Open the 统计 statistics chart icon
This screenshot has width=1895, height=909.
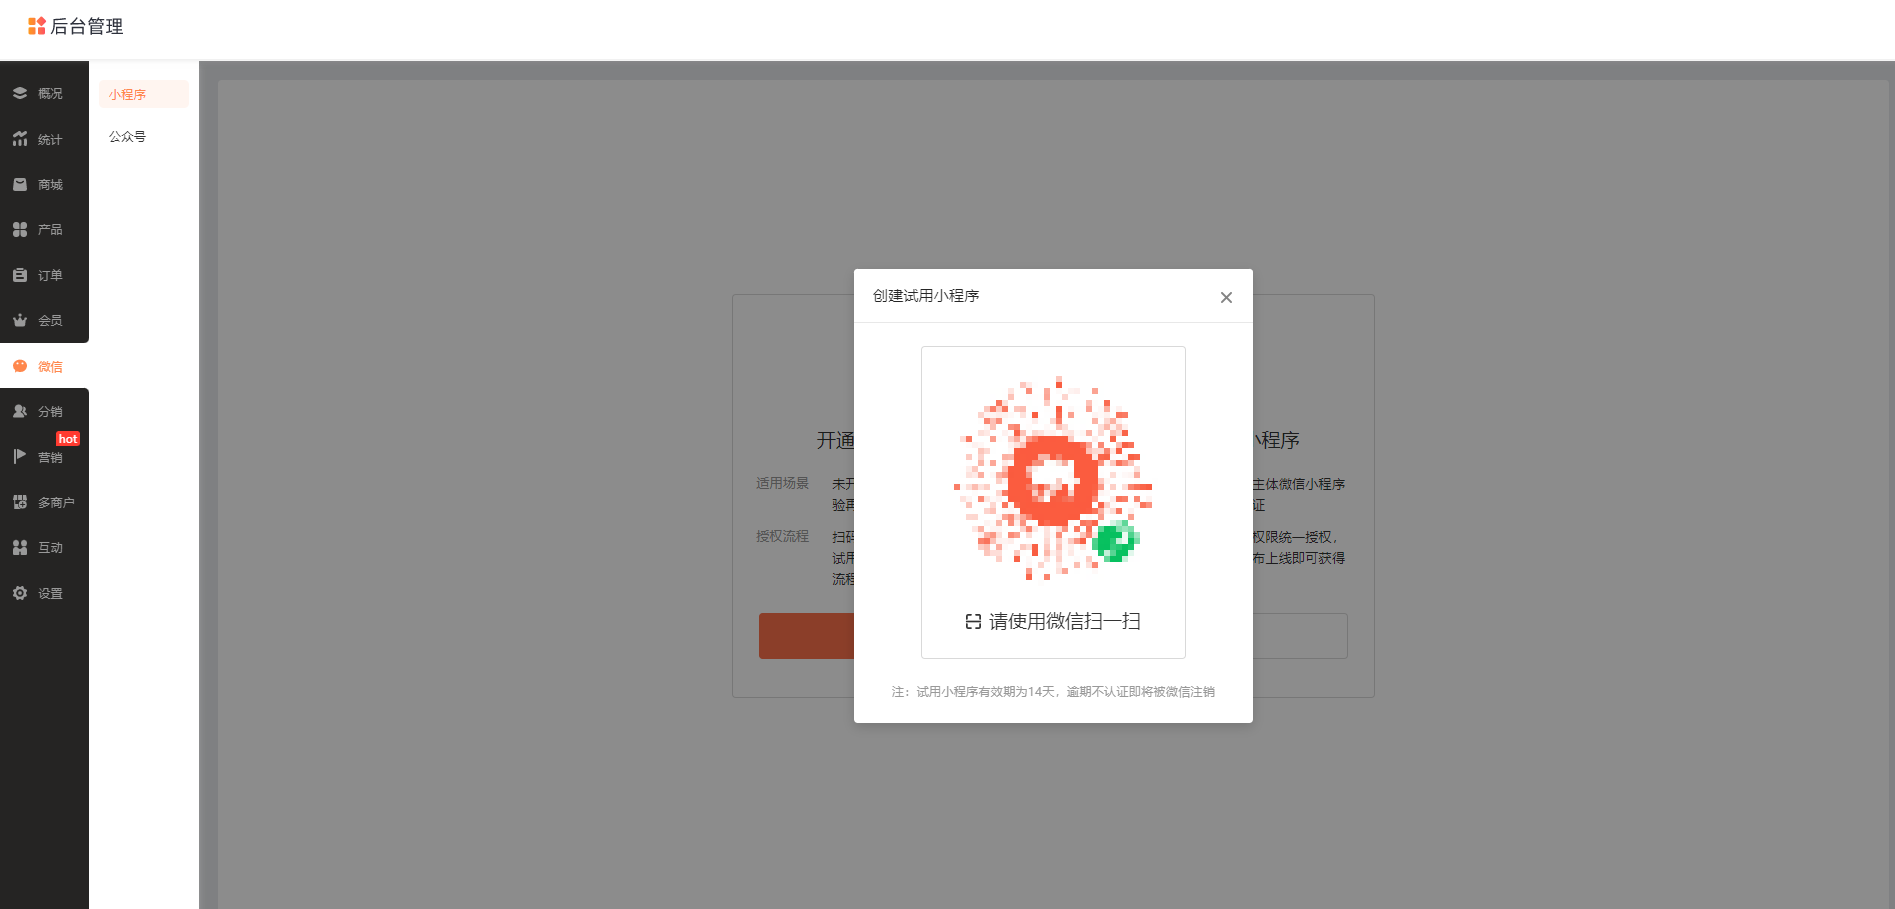20,139
